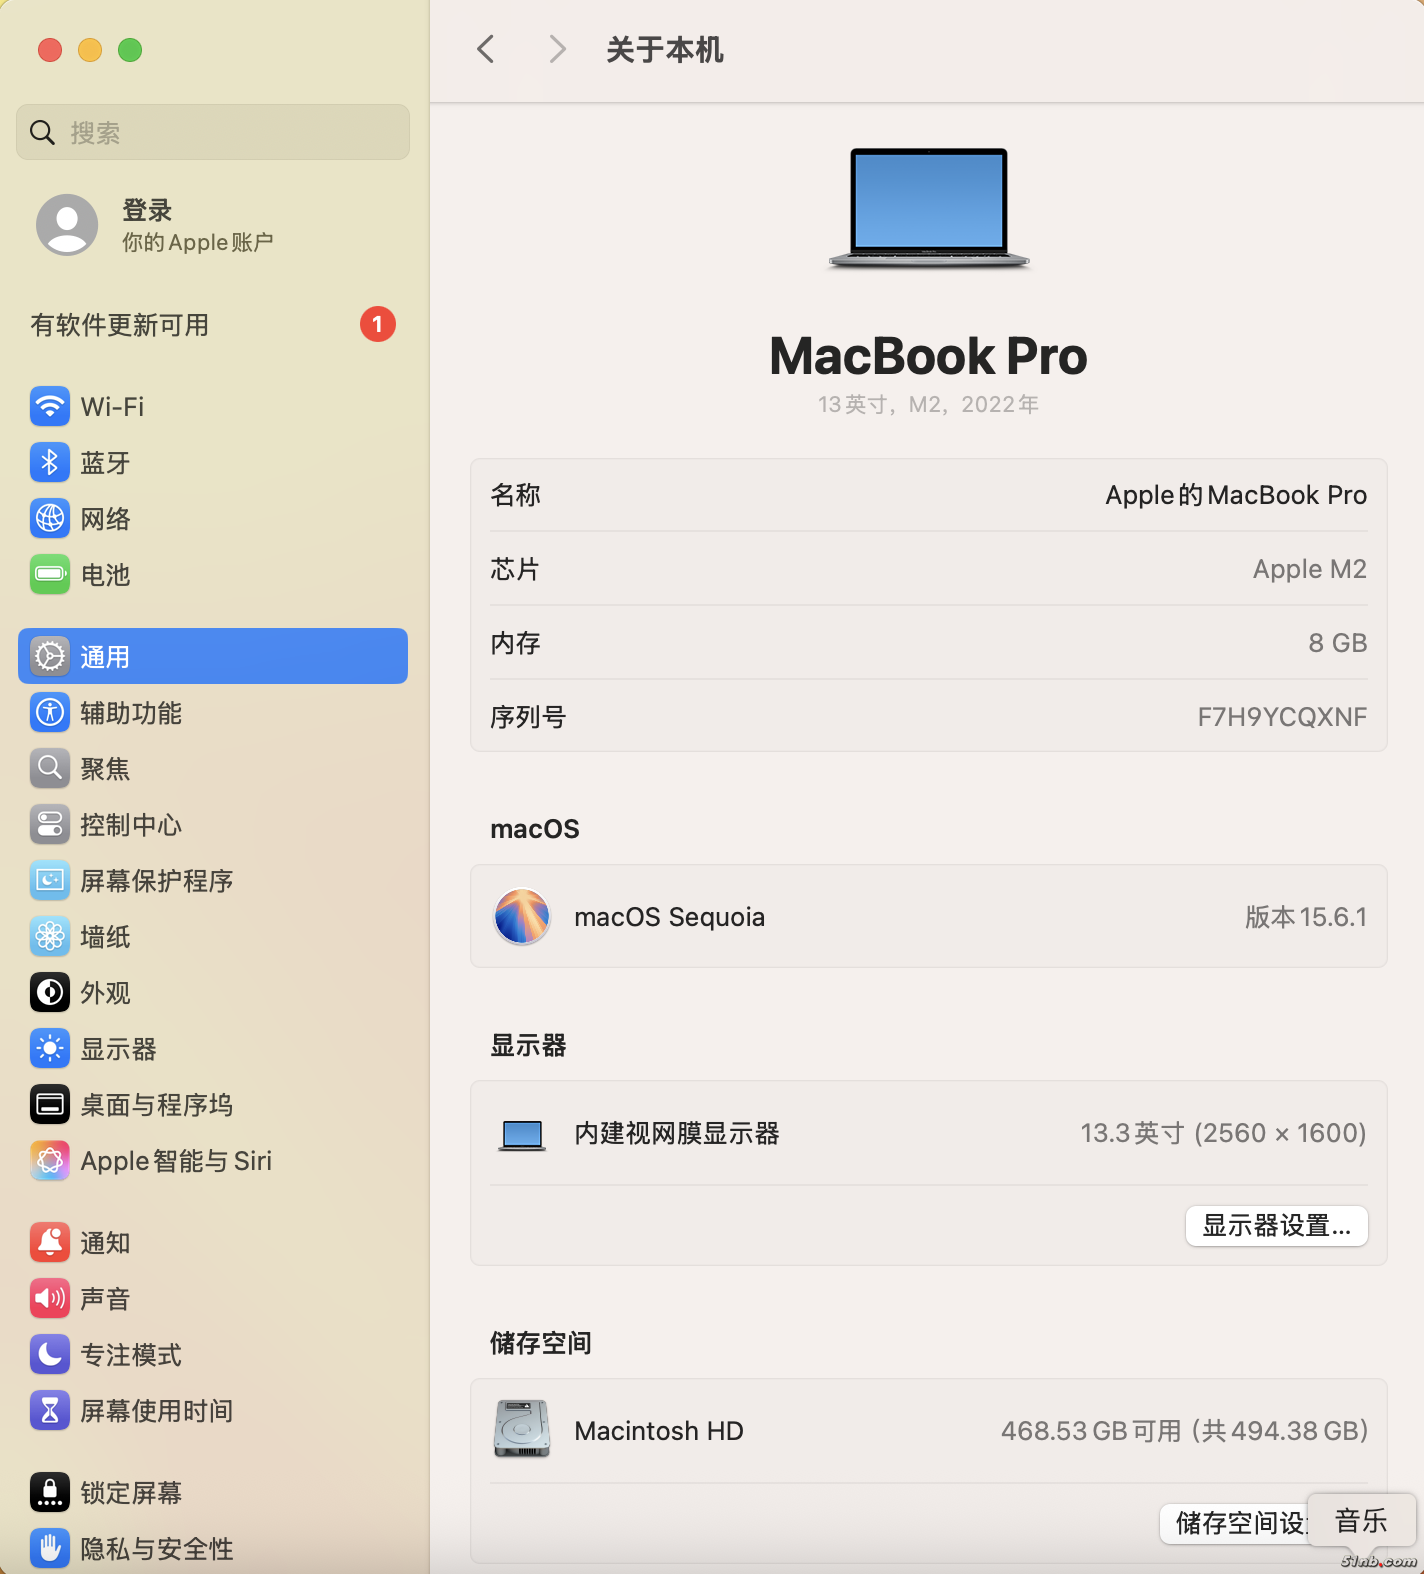The width and height of the screenshot is (1424, 1574).
Task: Click the large MacBook Pro heading
Action: click(x=928, y=356)
